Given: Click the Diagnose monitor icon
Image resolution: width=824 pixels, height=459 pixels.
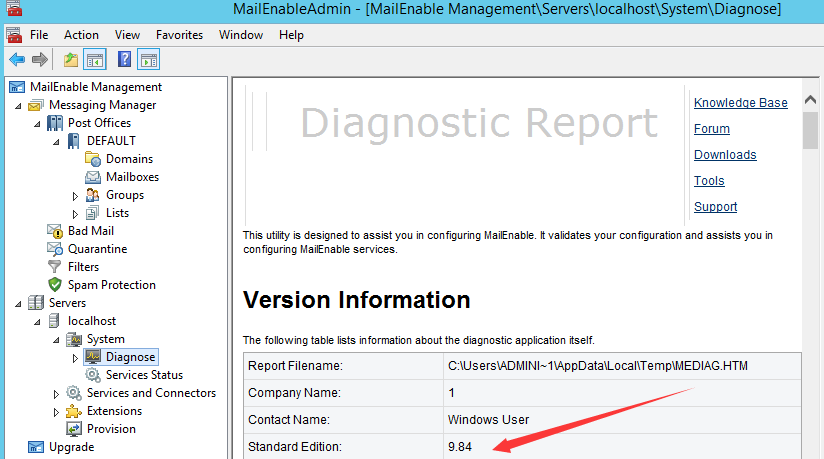Looking at the screenshot, I should 92,357.
